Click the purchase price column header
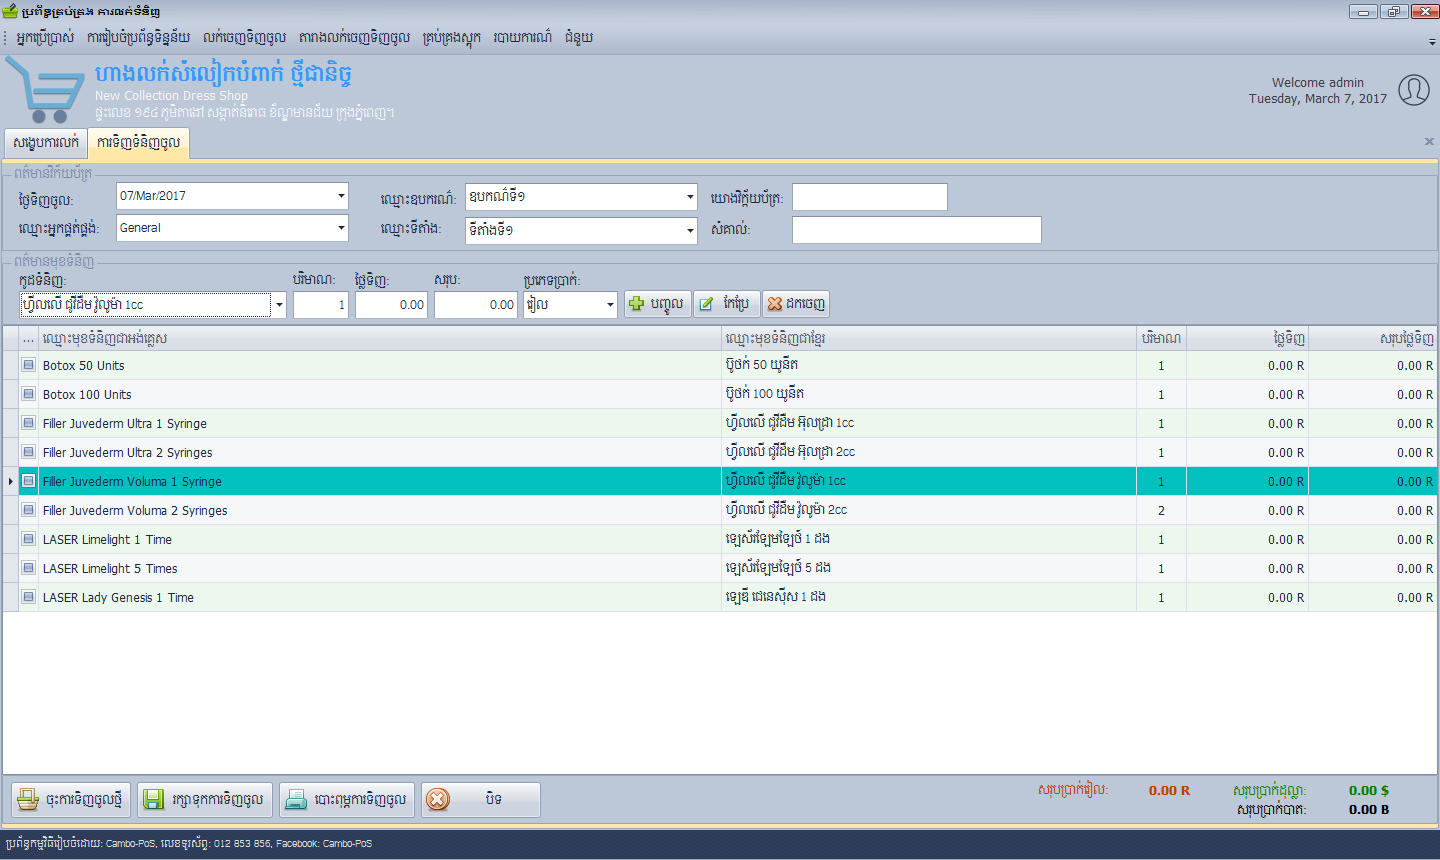Screen dimensions: 1440x860 point(1247,338)
